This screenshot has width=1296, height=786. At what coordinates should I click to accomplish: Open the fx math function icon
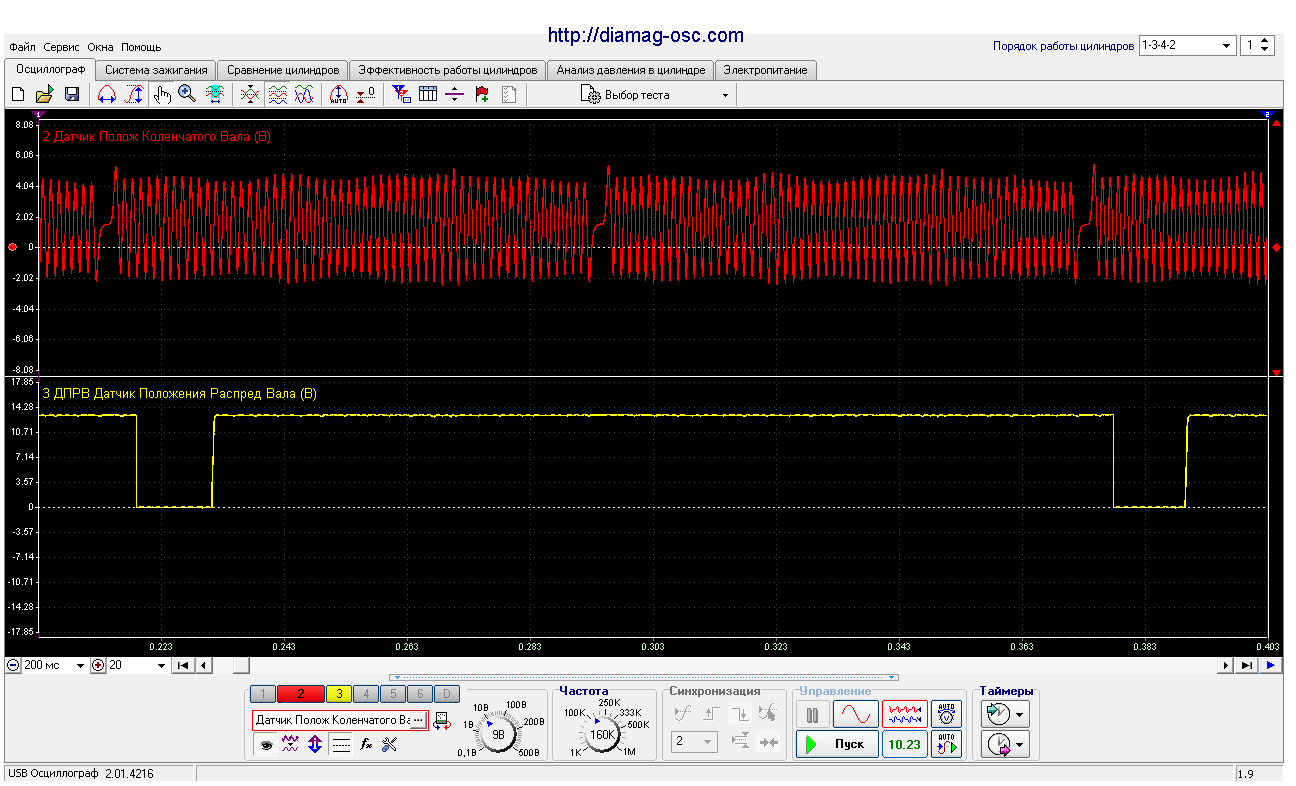click(x=366, y=744)
